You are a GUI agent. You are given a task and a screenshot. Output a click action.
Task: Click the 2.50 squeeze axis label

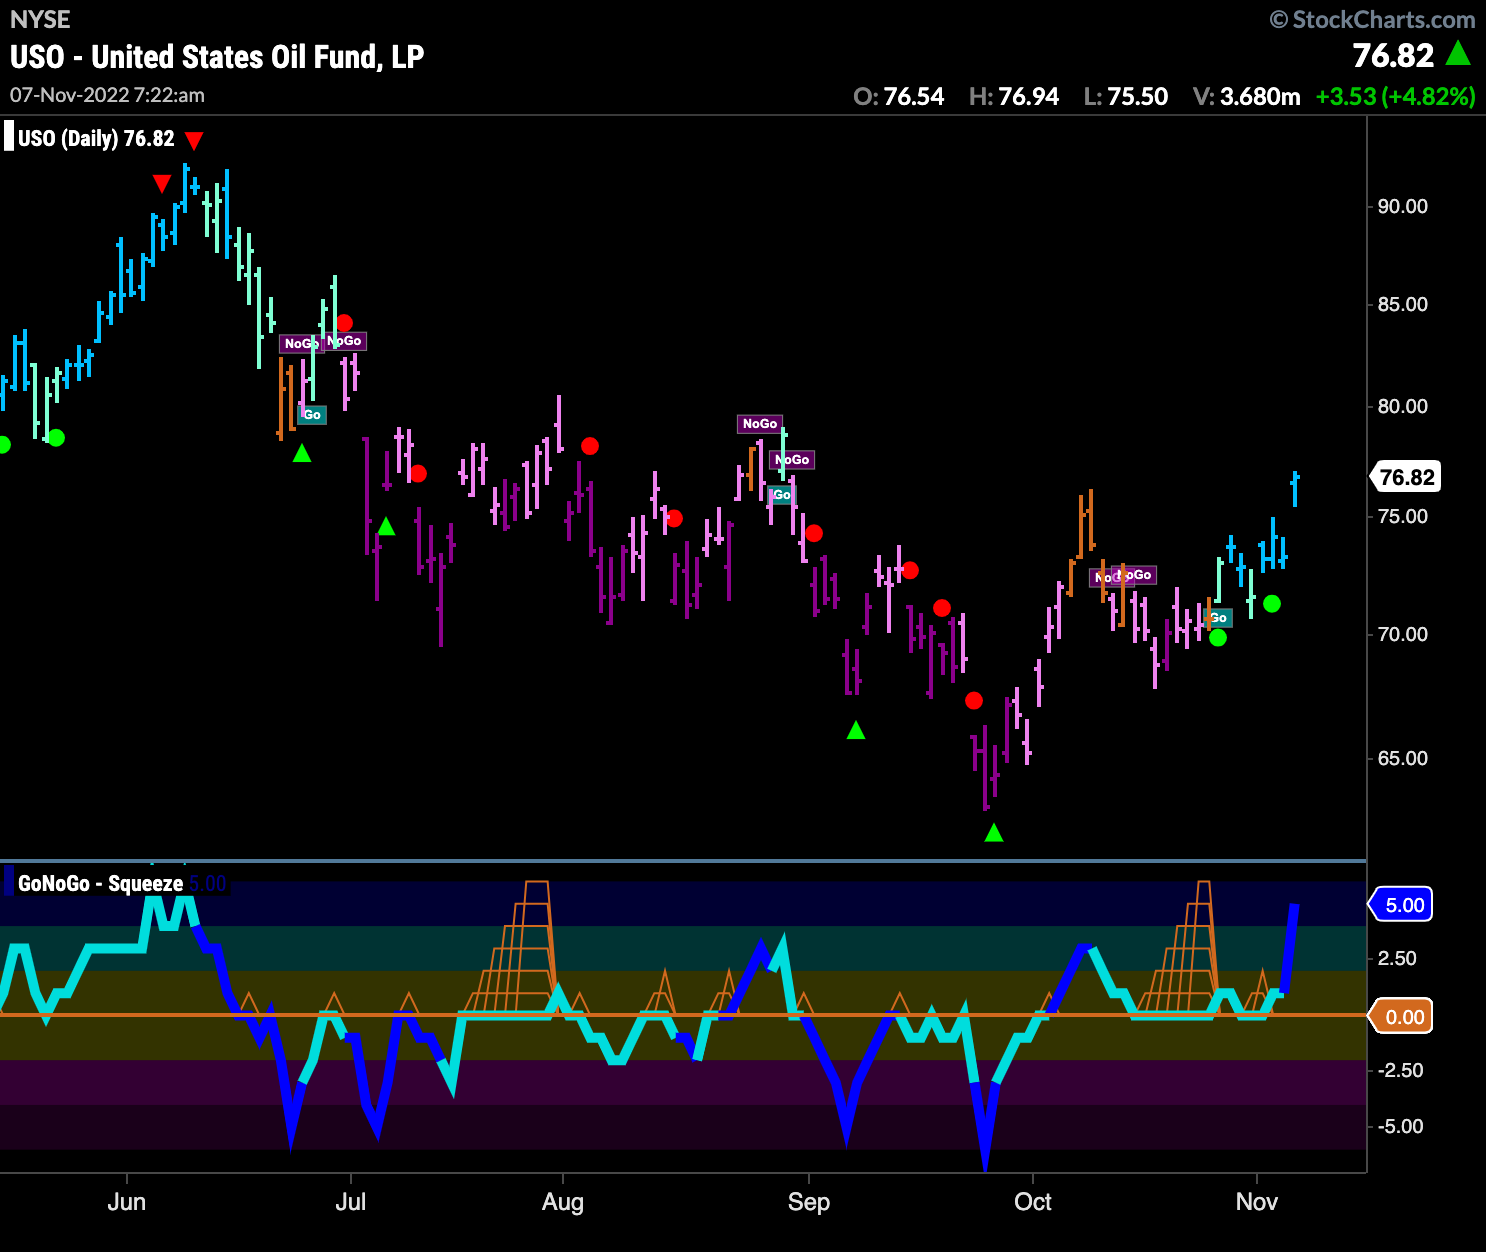coord(1397,958)
